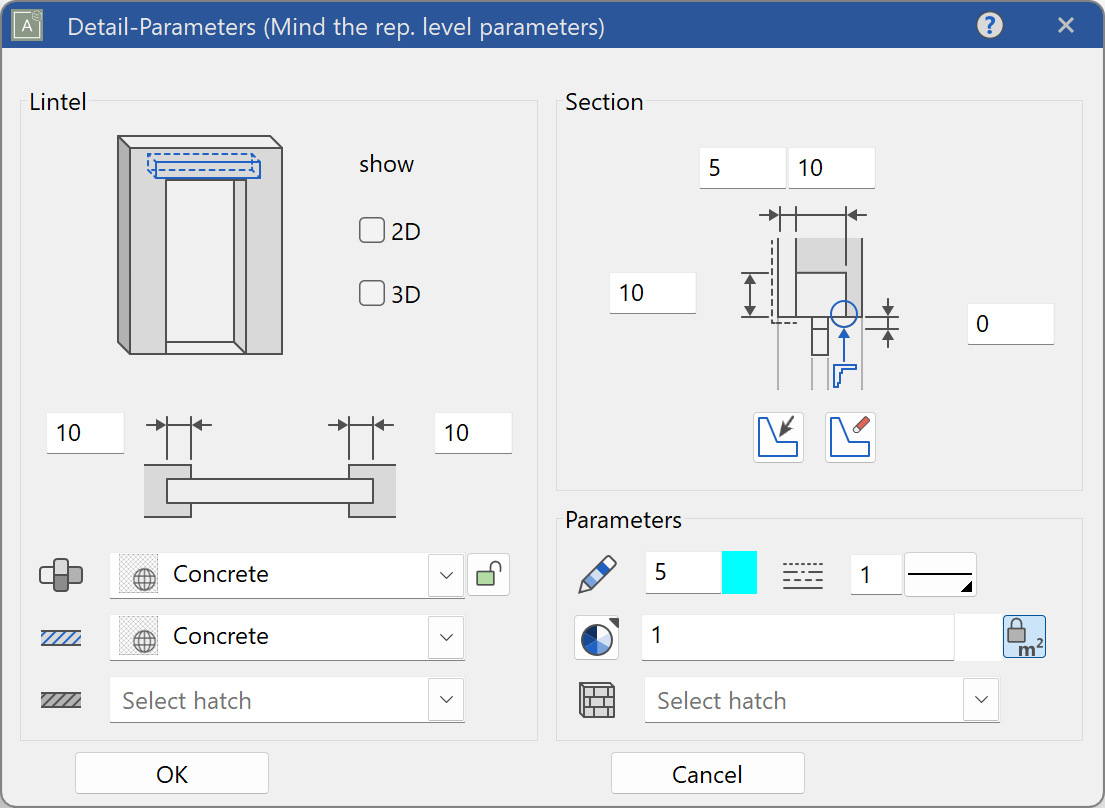Click the pen thickness pencil icon
The height and width of the screenshot is (808, 1105).
(598, 574)
